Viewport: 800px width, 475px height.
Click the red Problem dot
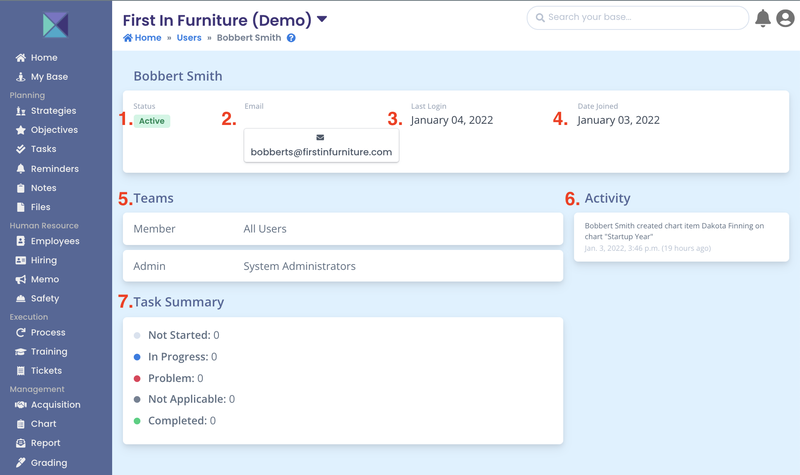(137, 379)
